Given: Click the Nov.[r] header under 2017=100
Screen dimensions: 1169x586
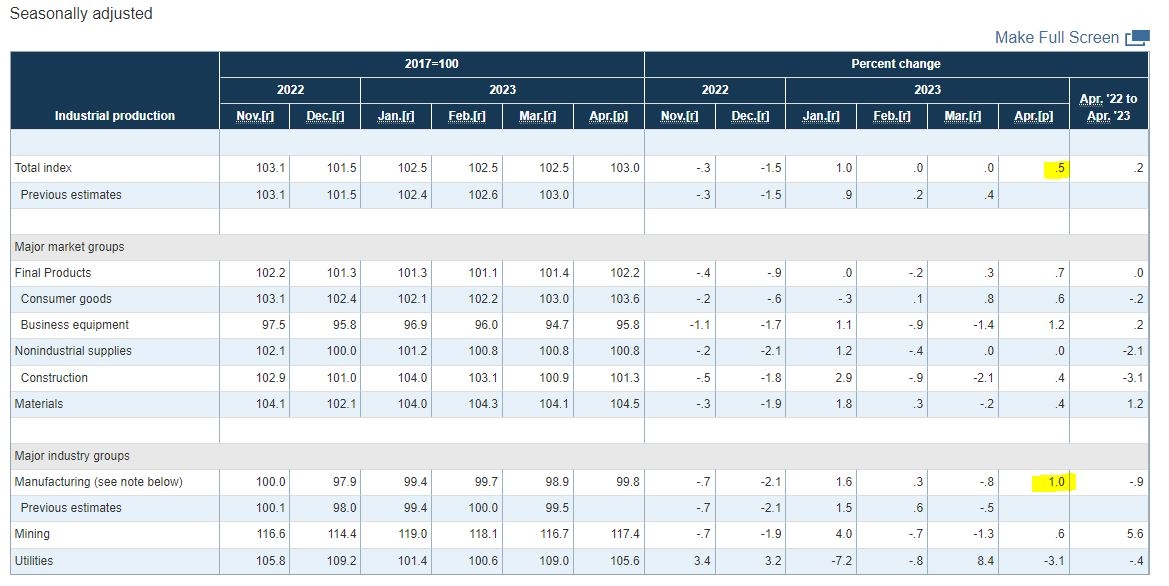Looking at the screenshot, I should [255, 116].
